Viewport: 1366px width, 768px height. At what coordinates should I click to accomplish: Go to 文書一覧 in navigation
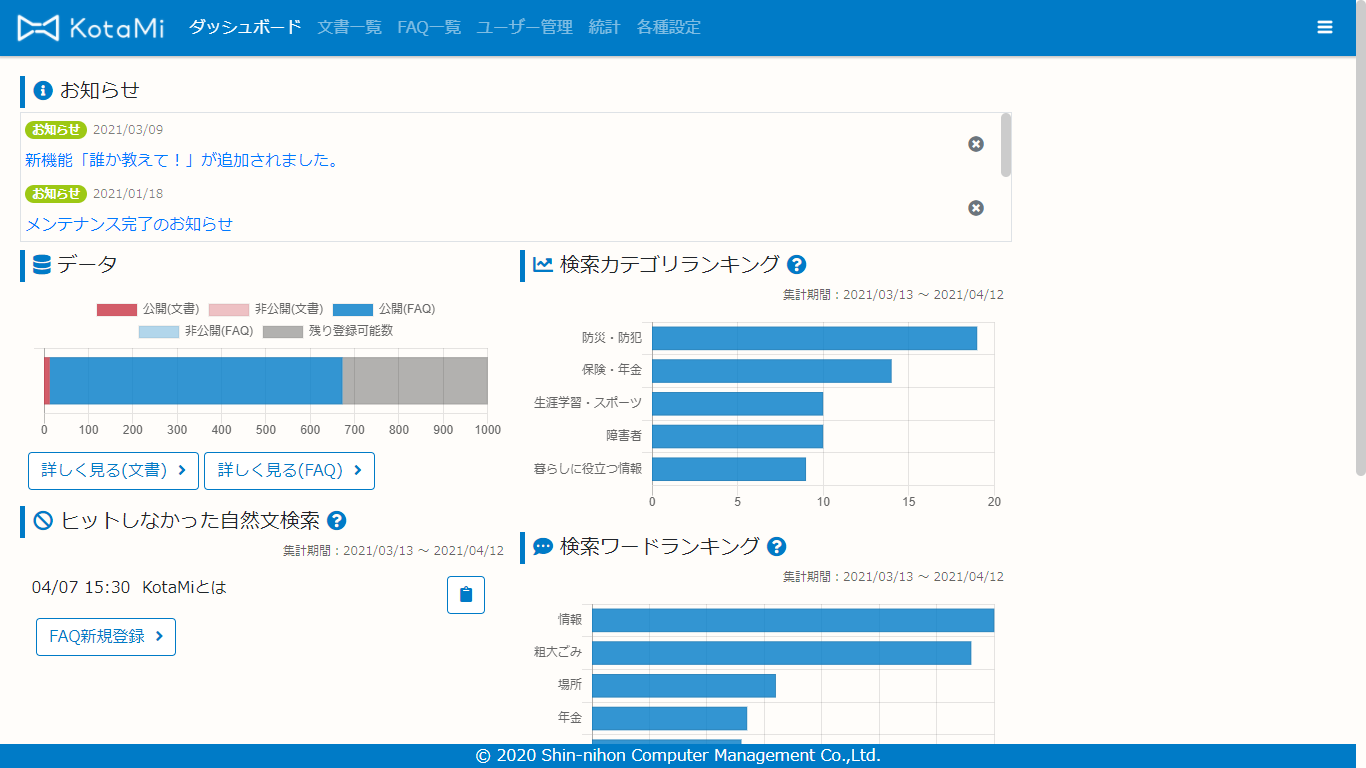(349, 28)
